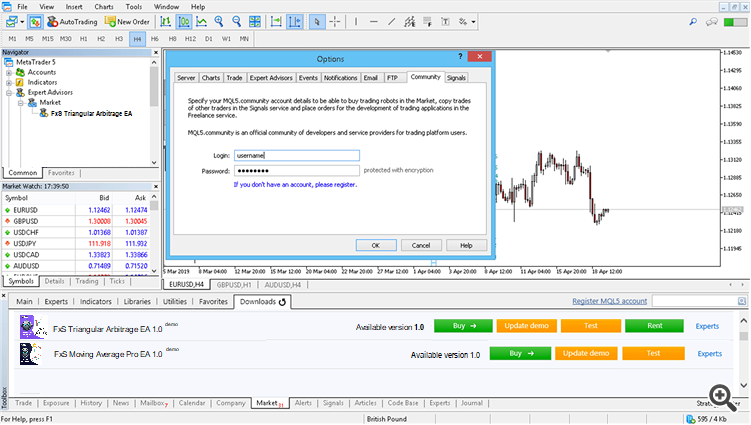Switch chart to line chart type
This screenshot has height=425, width=751.
tap(202, 22)
